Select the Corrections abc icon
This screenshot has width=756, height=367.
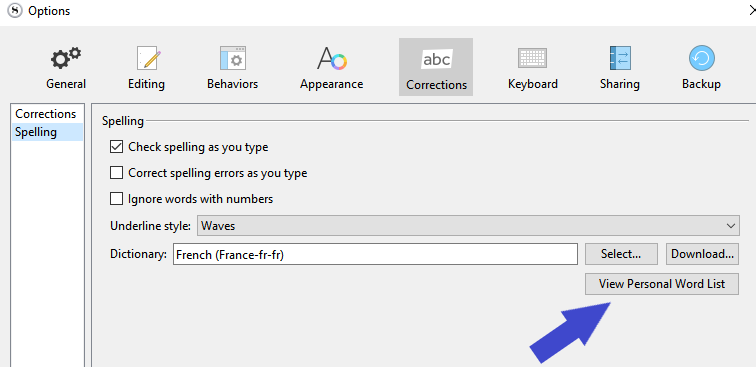click(x=436, y=60)
